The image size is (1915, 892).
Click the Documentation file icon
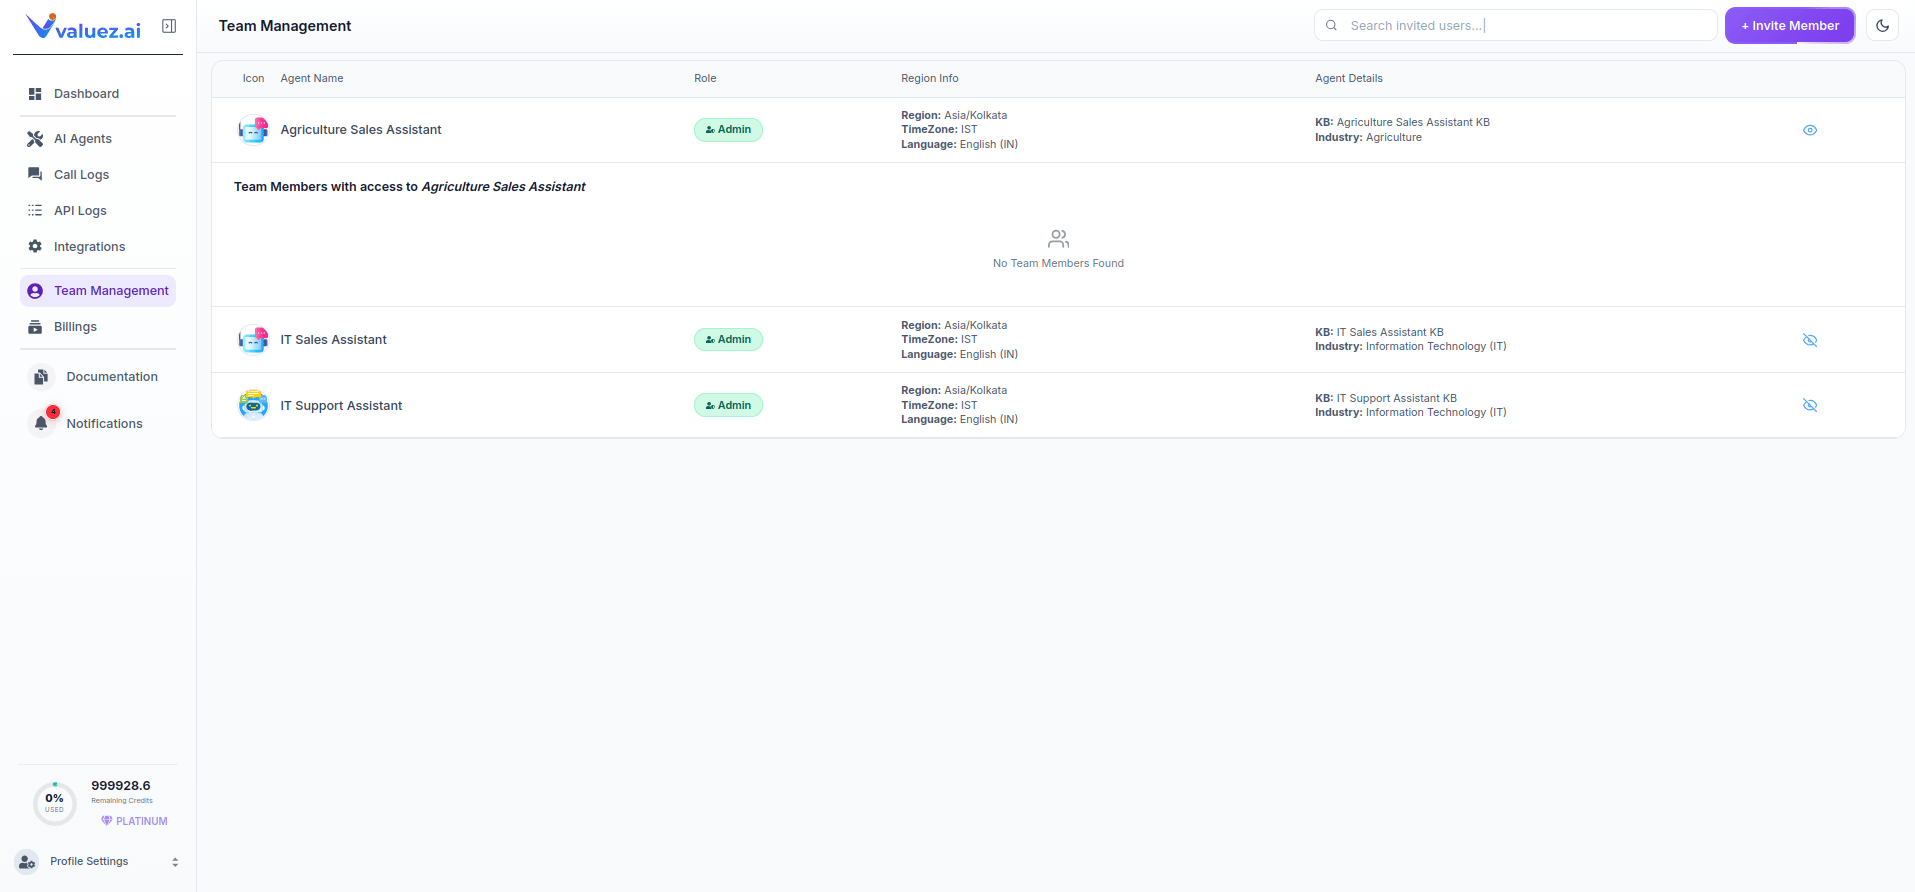point(41,377)
